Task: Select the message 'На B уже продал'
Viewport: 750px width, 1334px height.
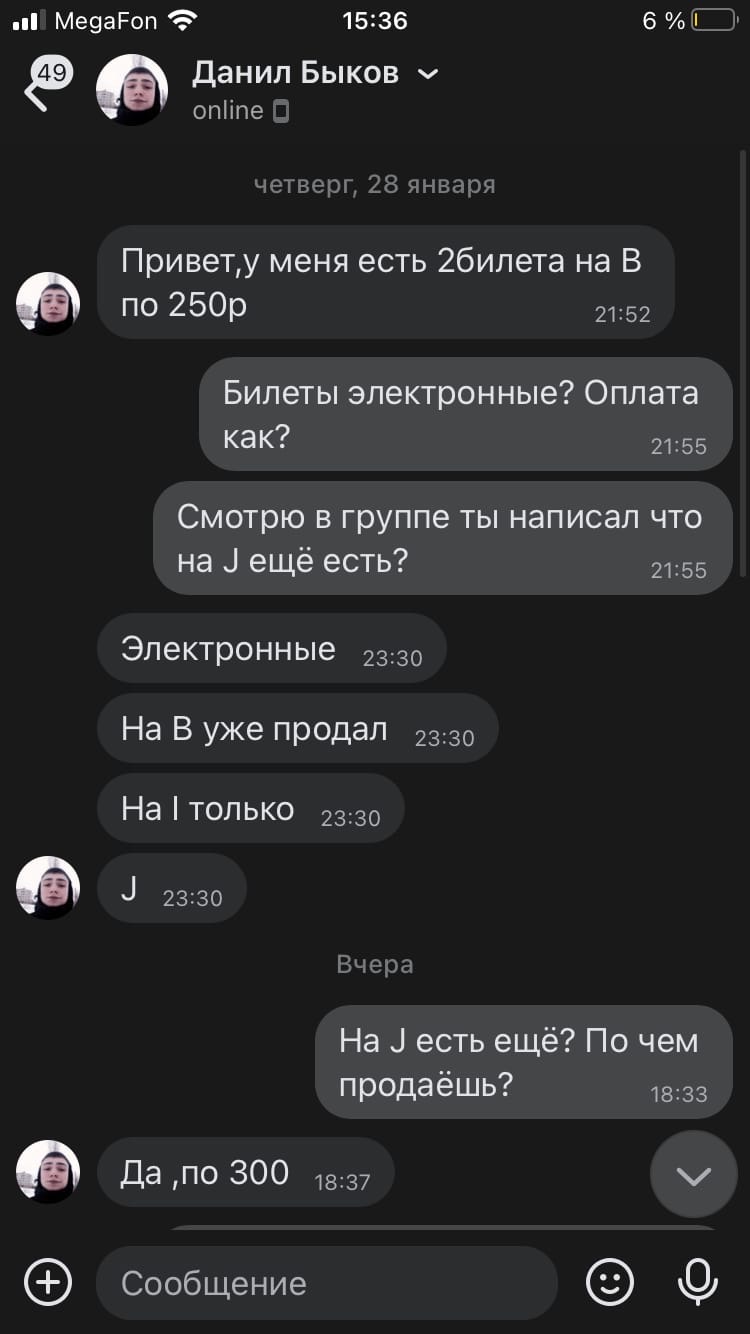Action: [x=297, y=729]
